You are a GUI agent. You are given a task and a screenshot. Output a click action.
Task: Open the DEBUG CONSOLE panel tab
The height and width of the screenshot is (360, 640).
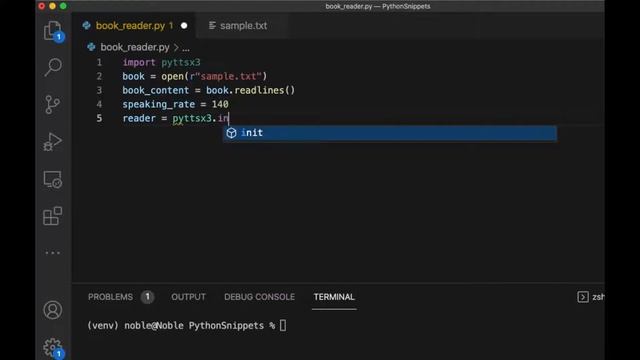coord(259,297)
